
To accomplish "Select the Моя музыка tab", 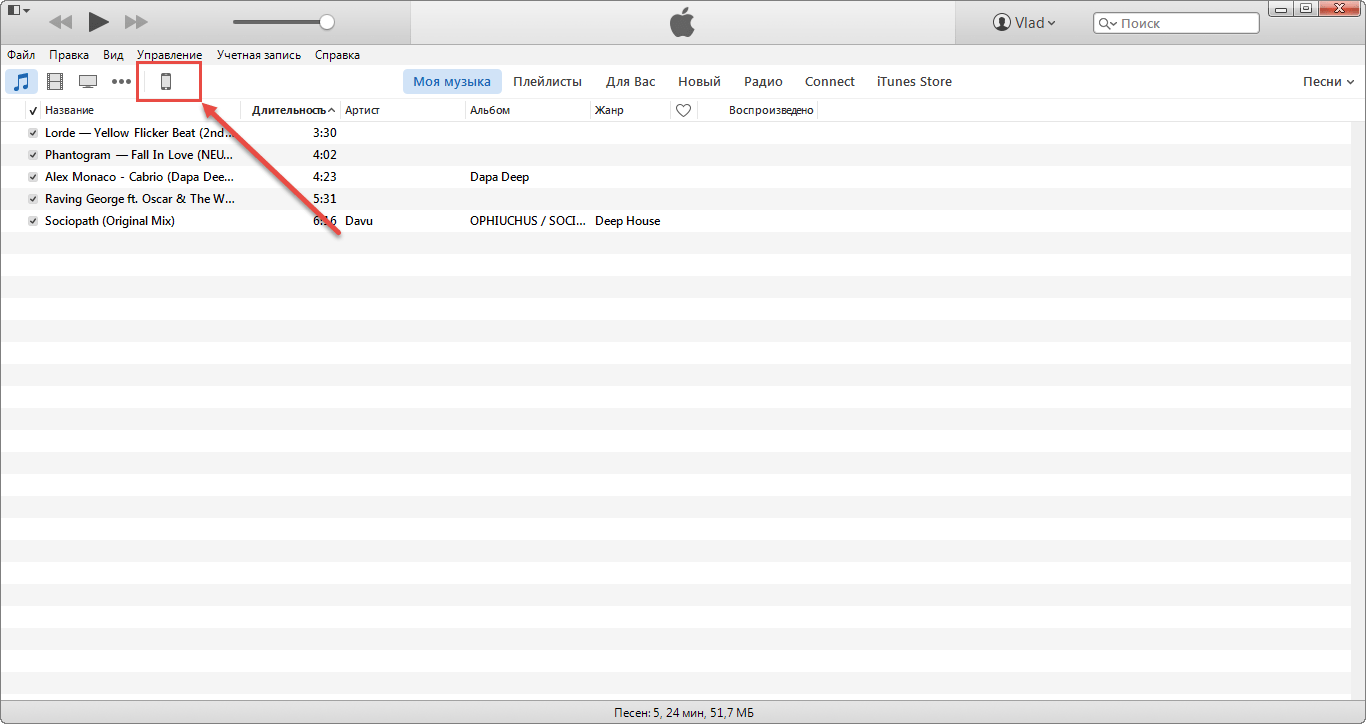I will pyautogui.click(x=452, y=82).
